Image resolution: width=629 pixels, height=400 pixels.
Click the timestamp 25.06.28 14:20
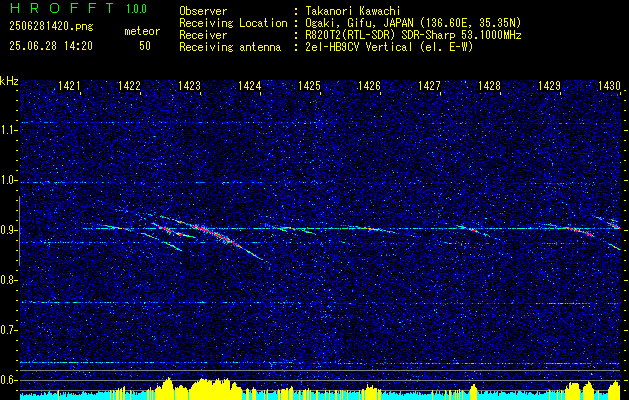(51, 46)
